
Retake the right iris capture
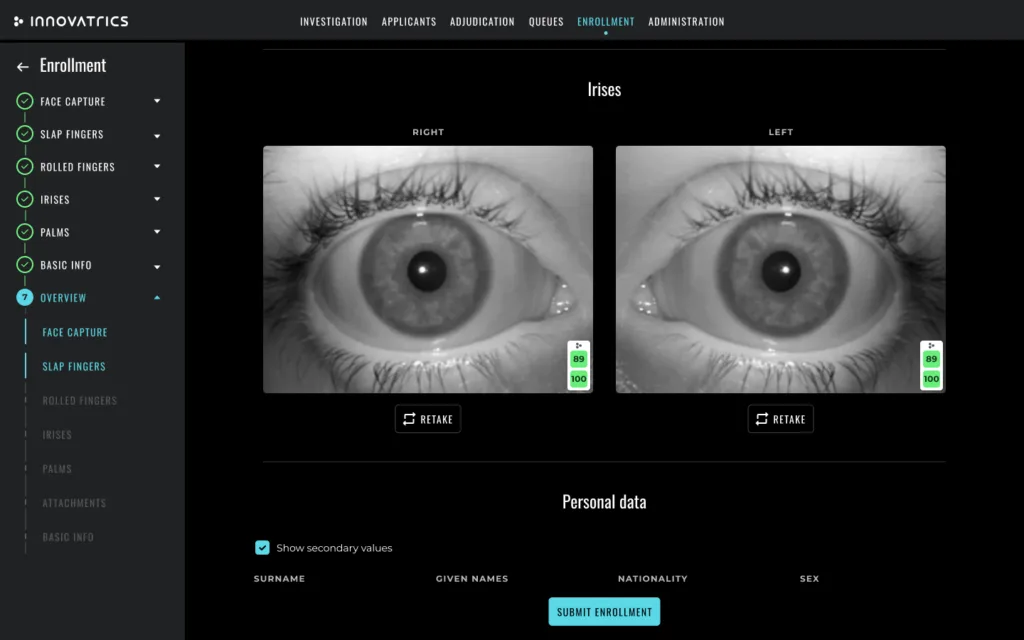pyautogui.click(x=428, y=419)
